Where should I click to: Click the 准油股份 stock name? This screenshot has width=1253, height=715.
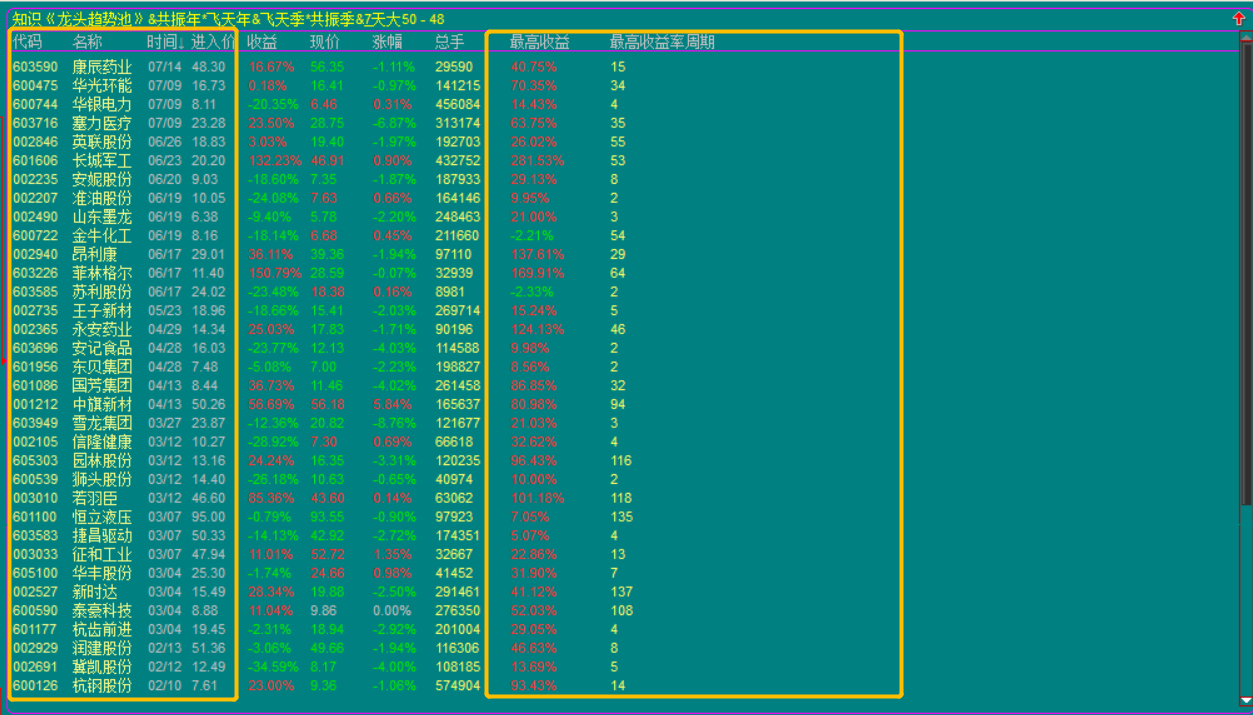[x=102, y=198]
